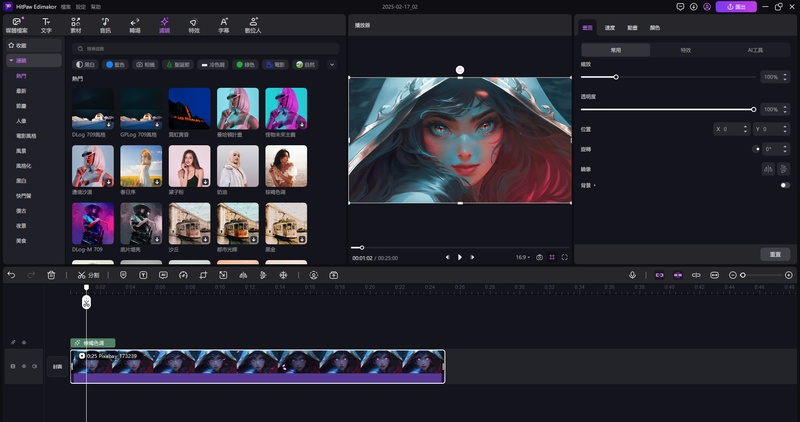Click the horizontal mirror flip icon
The image size is (800, 422).
pos(770,168)
